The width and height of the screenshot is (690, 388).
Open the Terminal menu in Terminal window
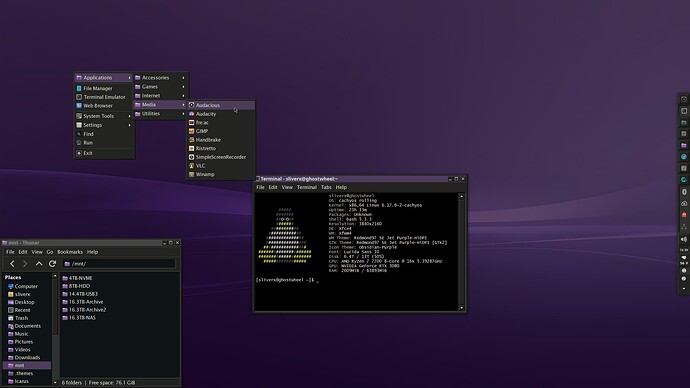pyautogui.click(x=307, y=187)
